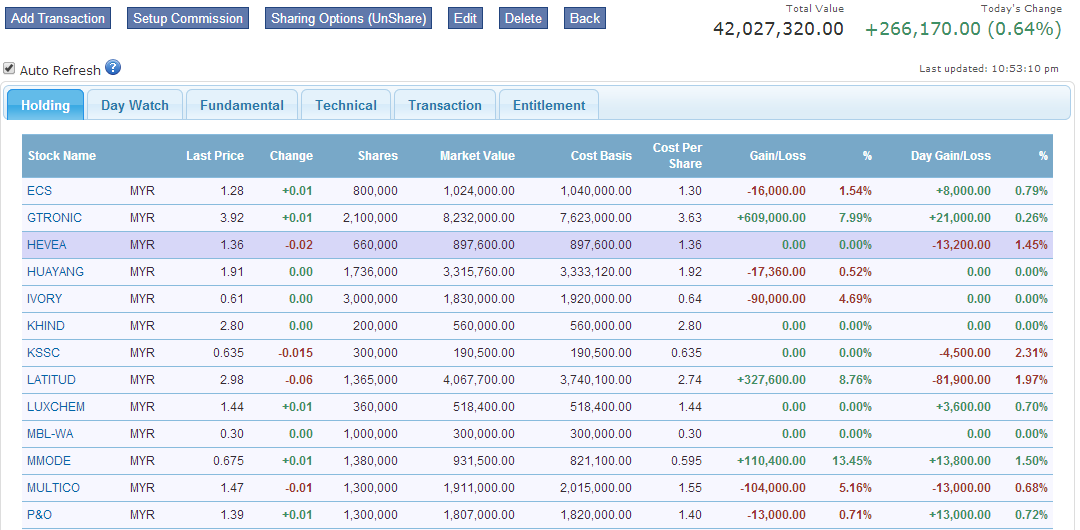Open the HUAYANG stock link
1080x530 pixels.
click(x=55, y=272)
